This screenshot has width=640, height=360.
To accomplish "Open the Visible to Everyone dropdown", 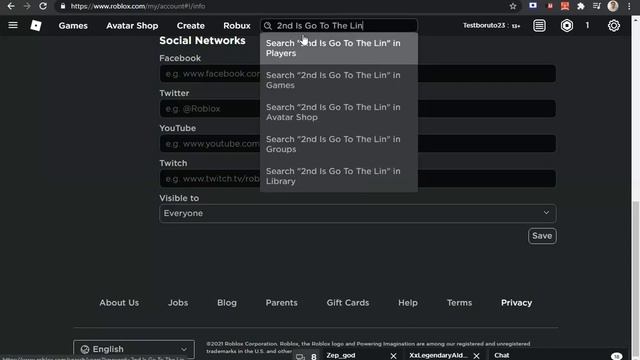I will (x=357, y=213).
